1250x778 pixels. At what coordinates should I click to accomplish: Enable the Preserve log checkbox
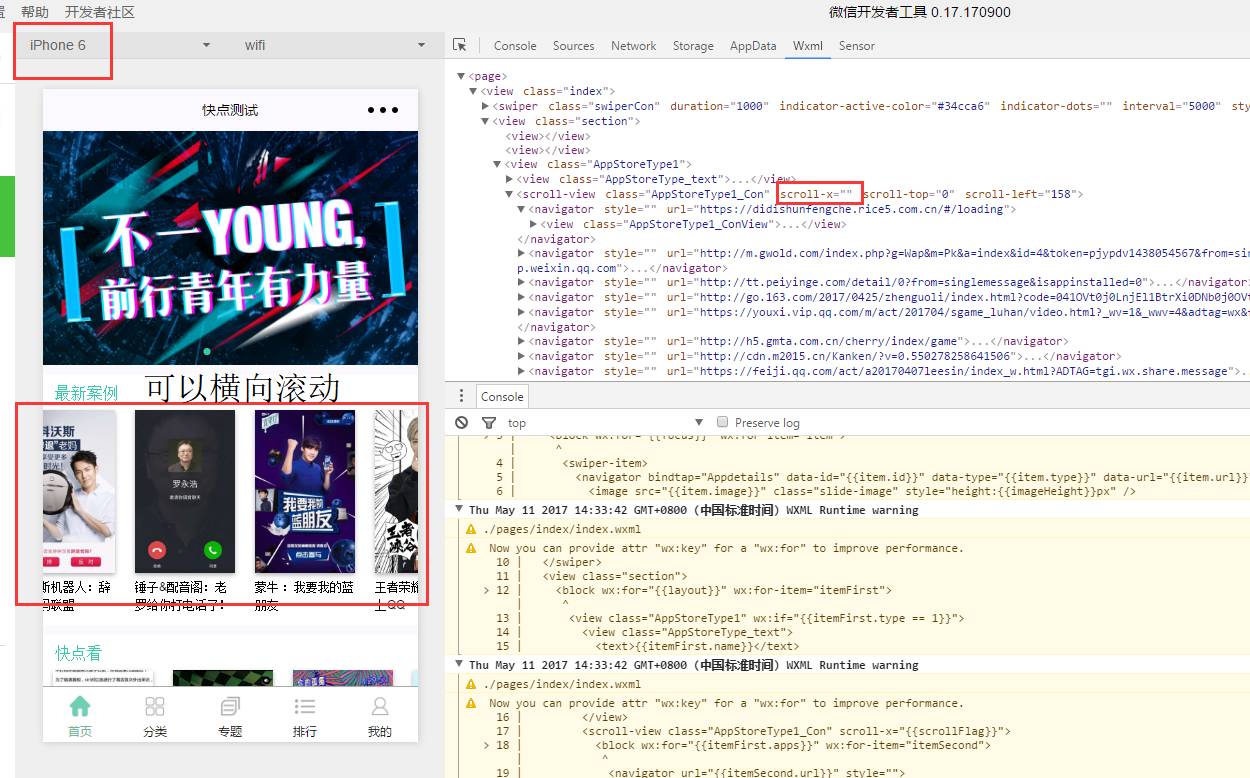[x=723, y=422]
